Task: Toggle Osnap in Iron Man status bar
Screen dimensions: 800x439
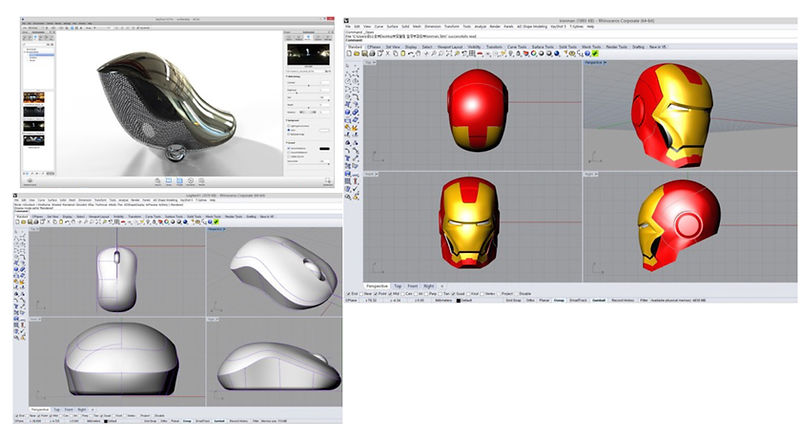Action: [x=559, y=300]
